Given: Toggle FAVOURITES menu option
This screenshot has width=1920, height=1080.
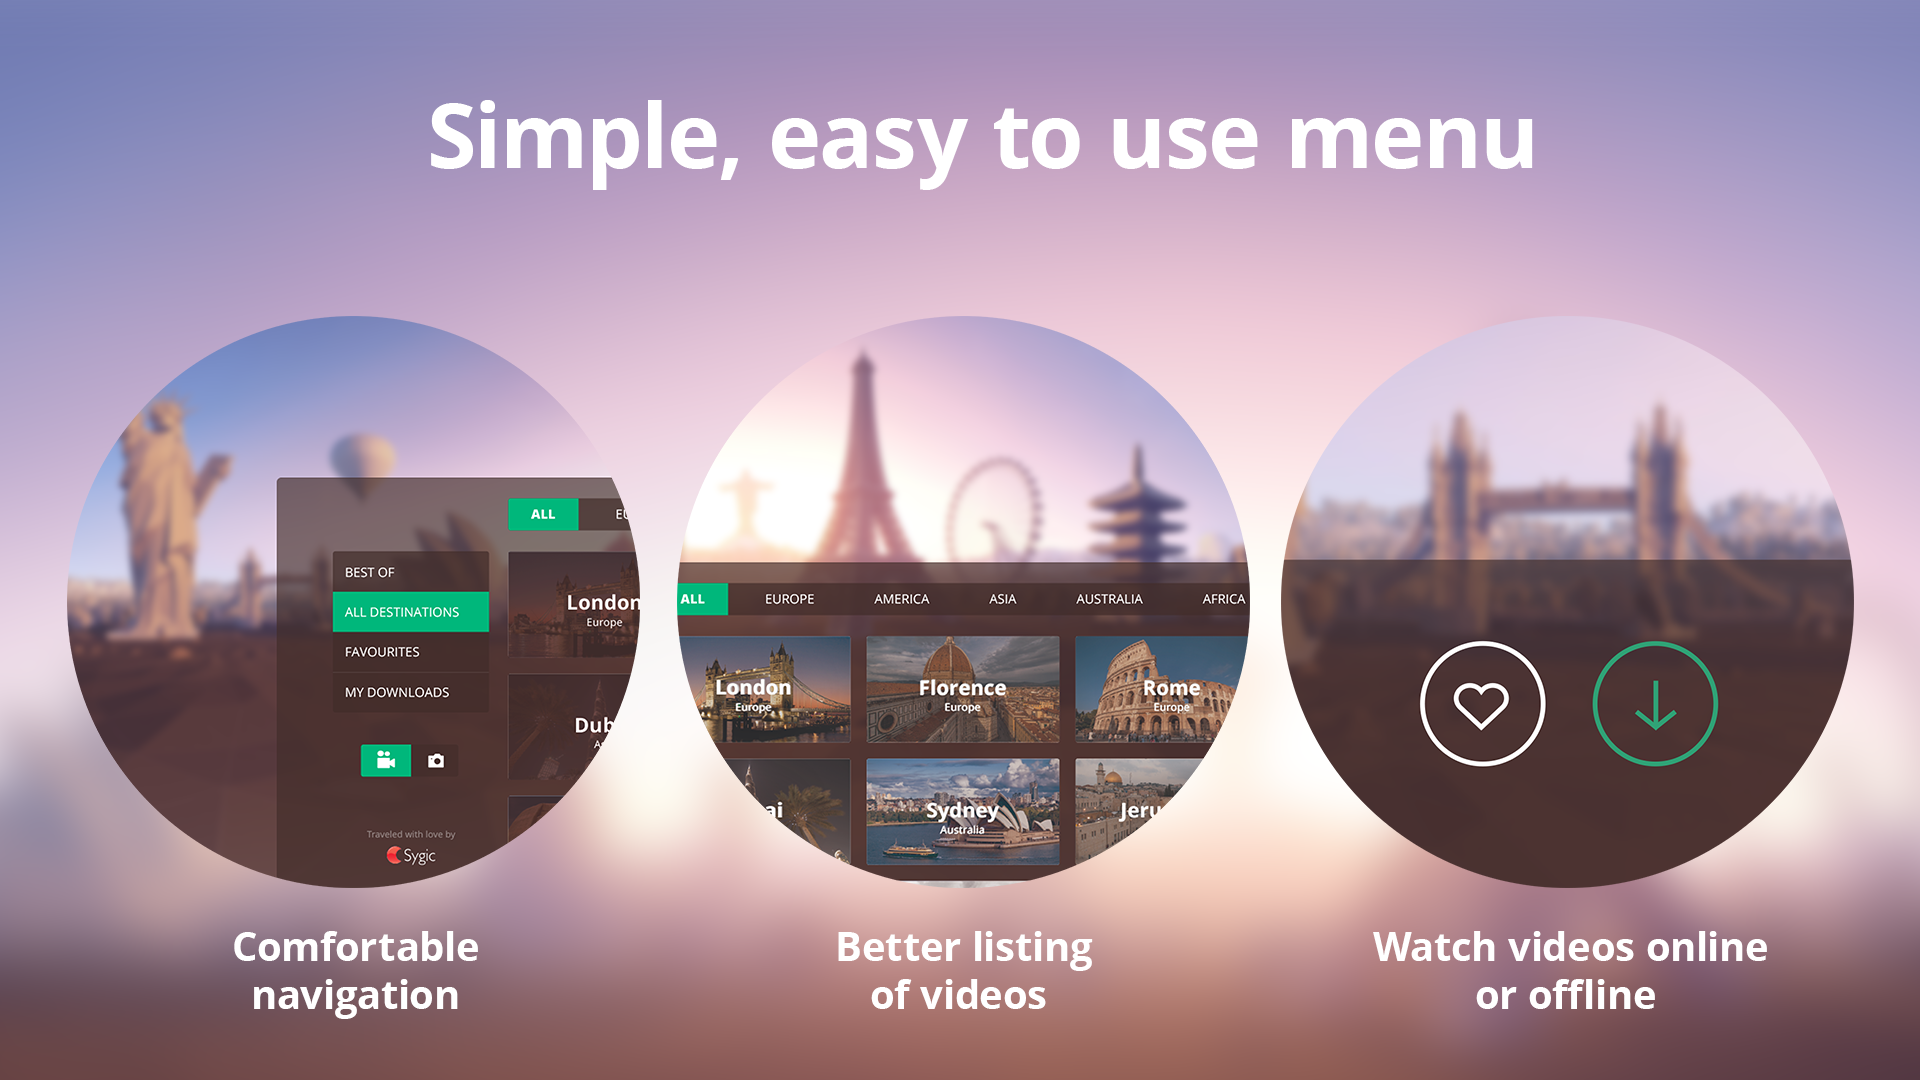Looking at the screenshot, I should click(381, 651).
